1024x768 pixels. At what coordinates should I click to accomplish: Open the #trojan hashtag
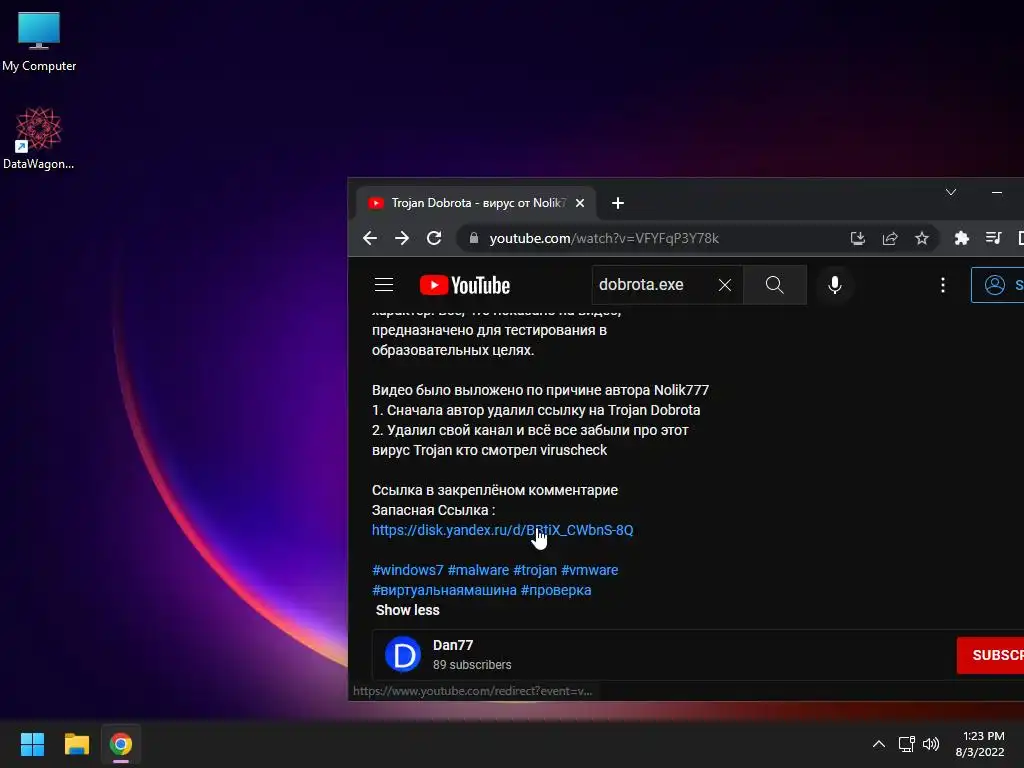click(535, 570)
